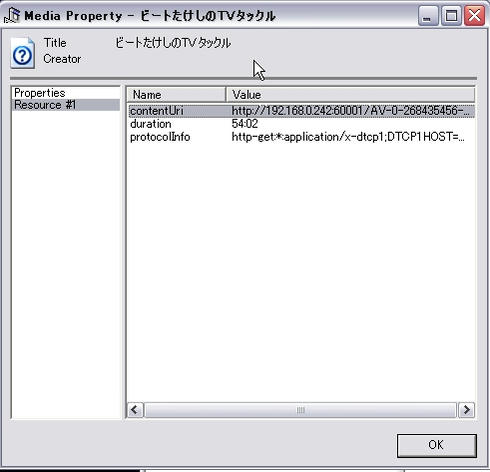Maximize the Media Property window
490x472 pixels.
[451, 16]
